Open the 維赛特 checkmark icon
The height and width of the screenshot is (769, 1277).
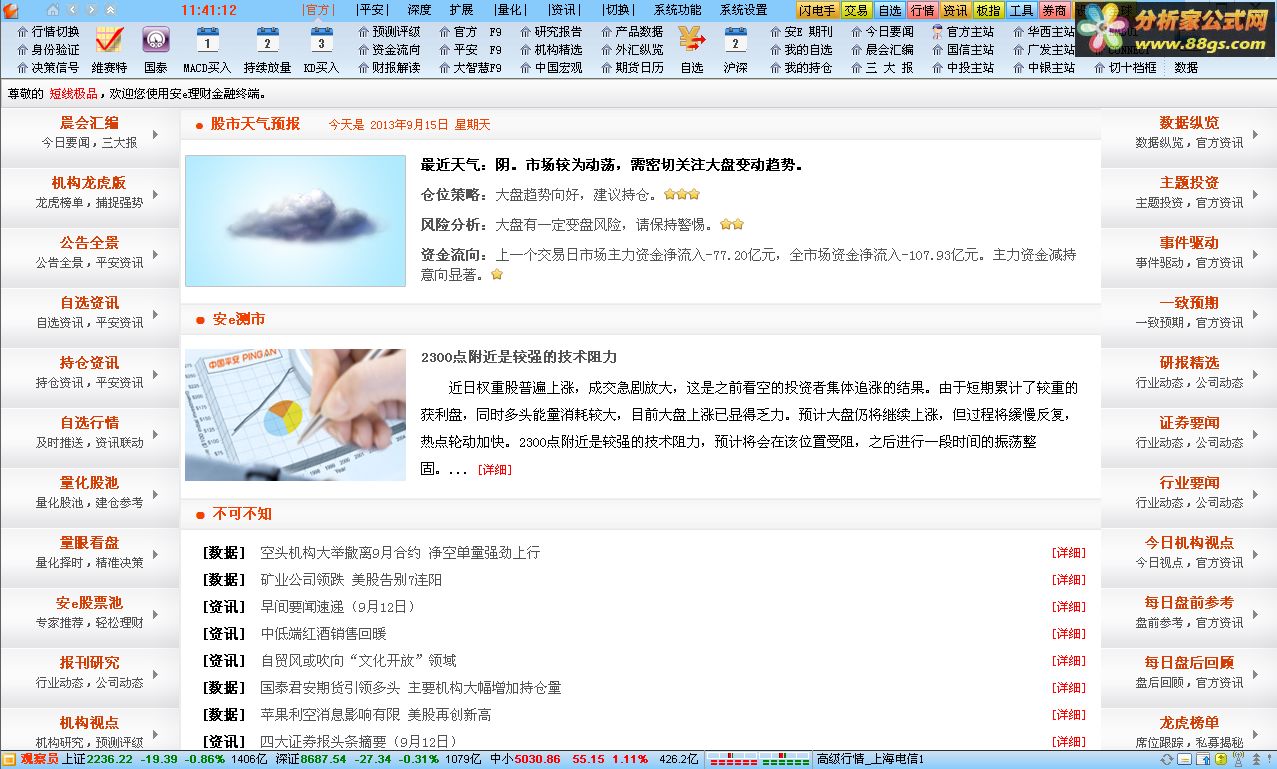109,40
